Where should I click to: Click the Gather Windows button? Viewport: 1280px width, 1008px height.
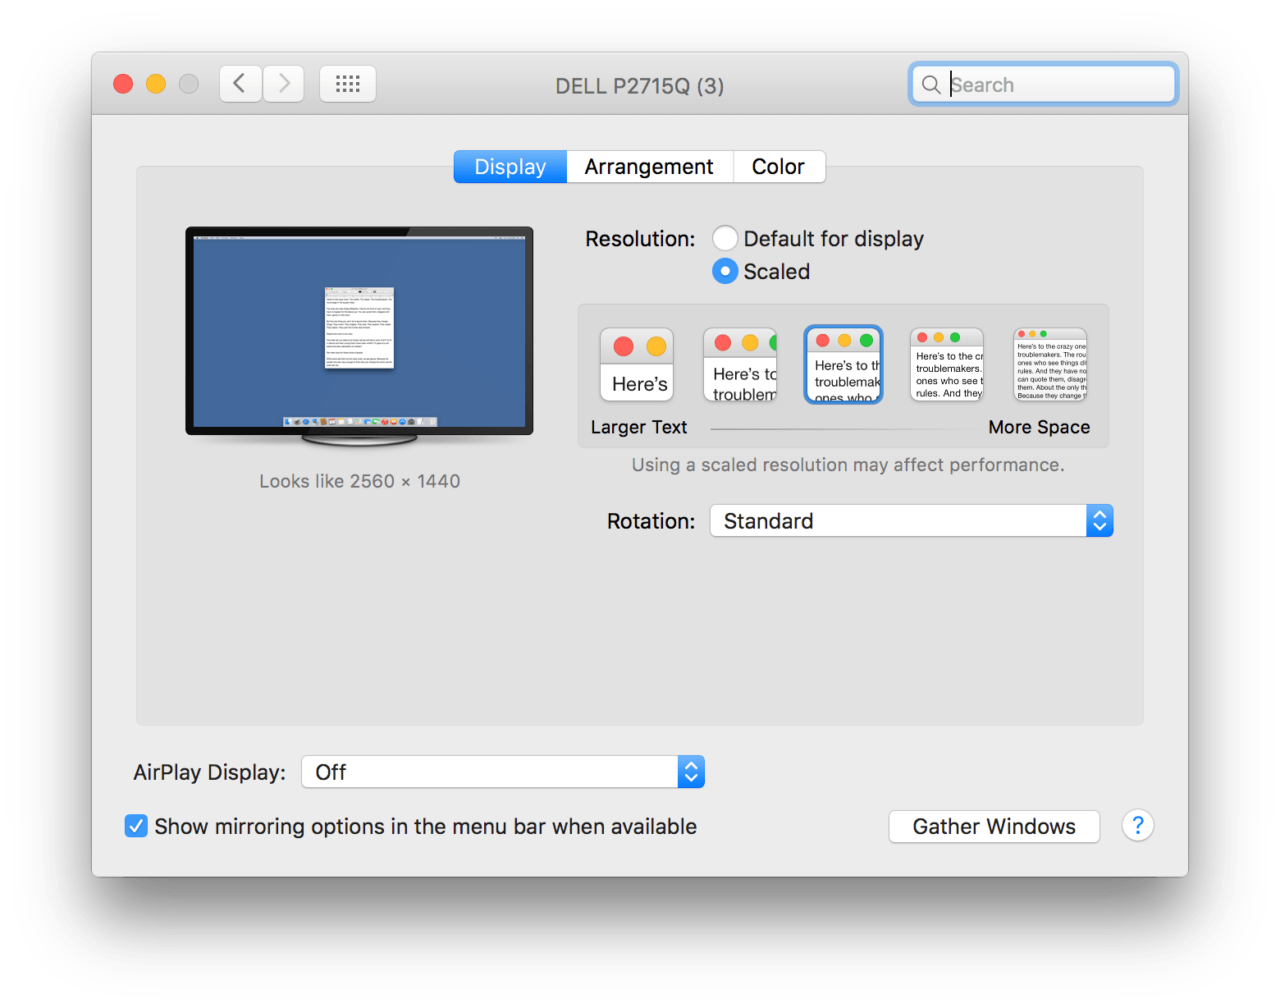click(x=994, y=827)
